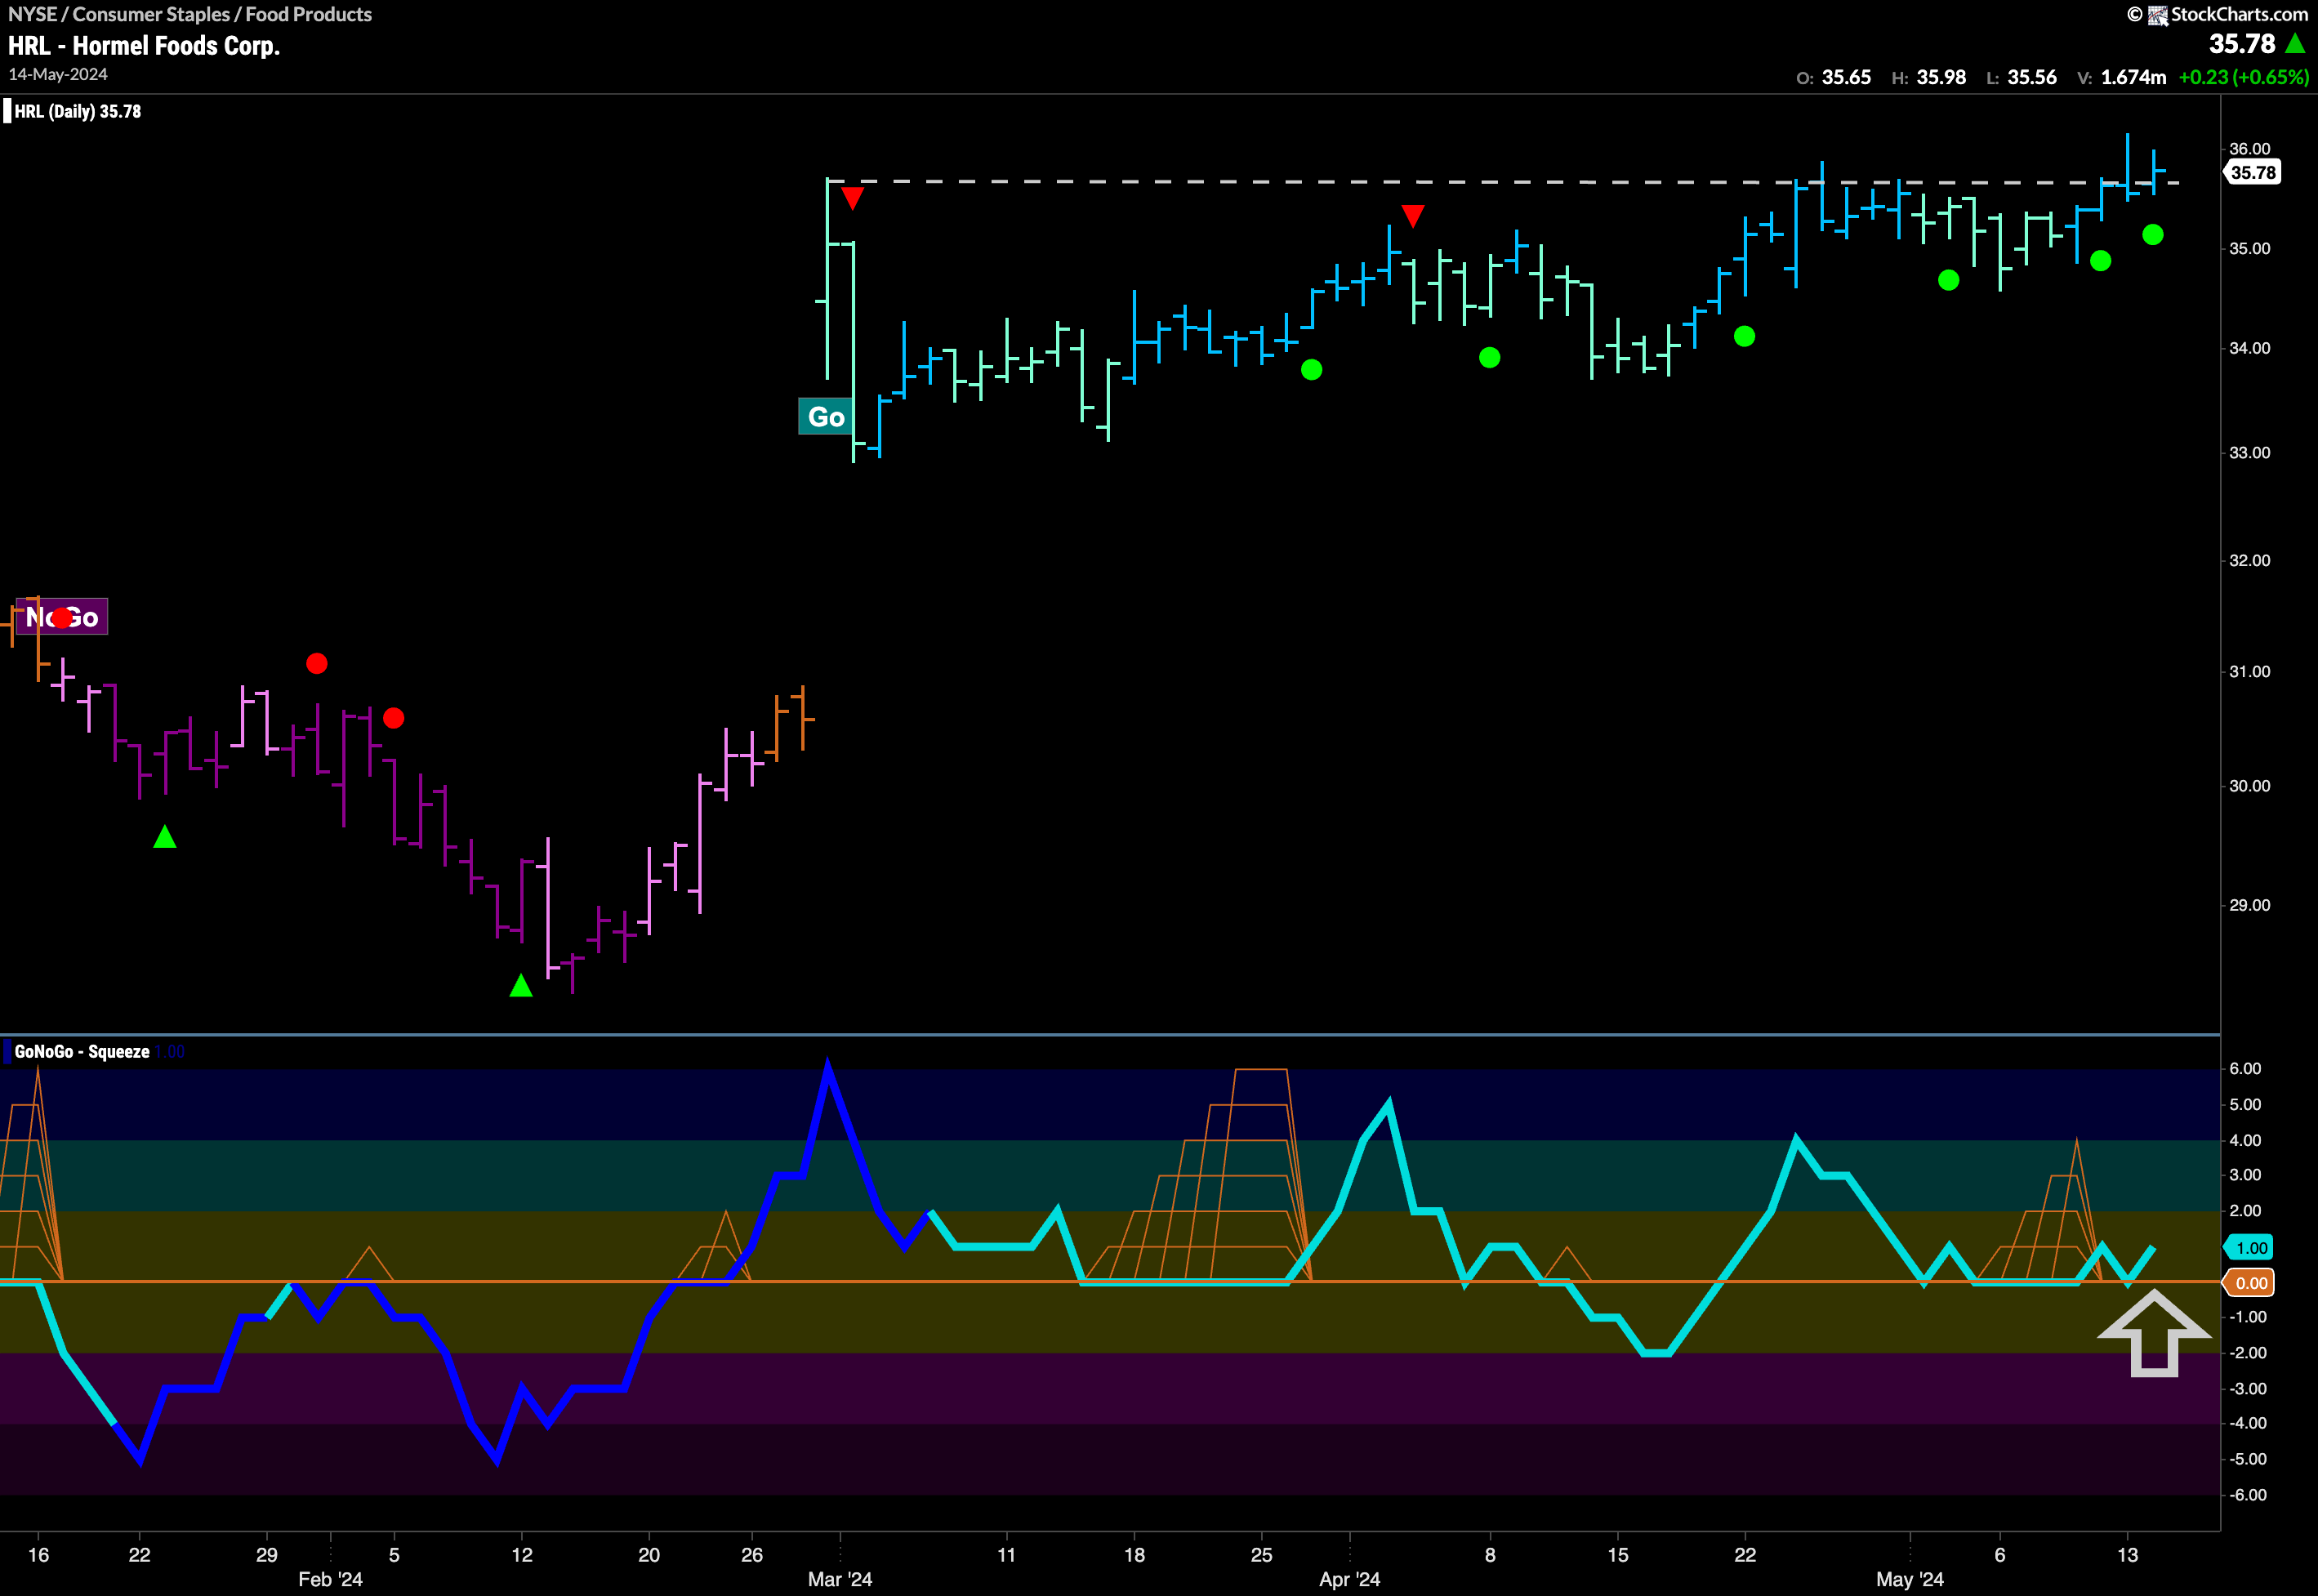Click the 35.78 price tag on the axis
2318x1596 pixels.
pos(2252,172)
